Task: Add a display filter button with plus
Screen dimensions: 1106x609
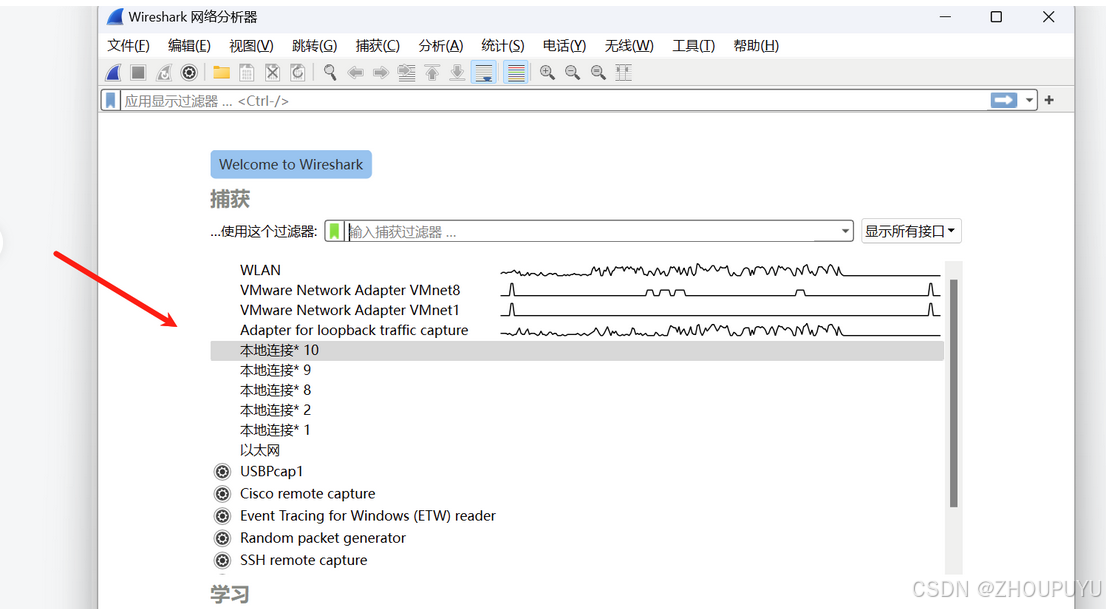Action: [x=1049, y=100]
